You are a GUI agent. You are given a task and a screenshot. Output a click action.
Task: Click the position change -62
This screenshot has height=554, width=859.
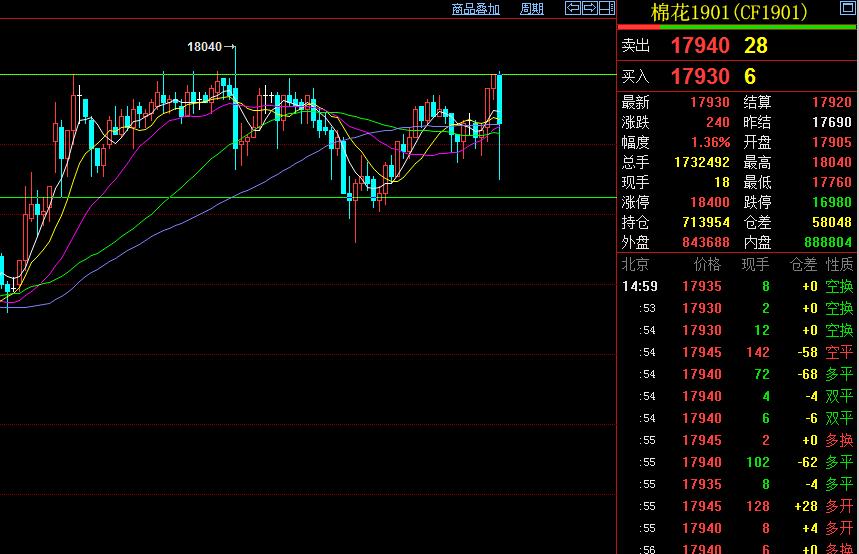pos(808,462)
